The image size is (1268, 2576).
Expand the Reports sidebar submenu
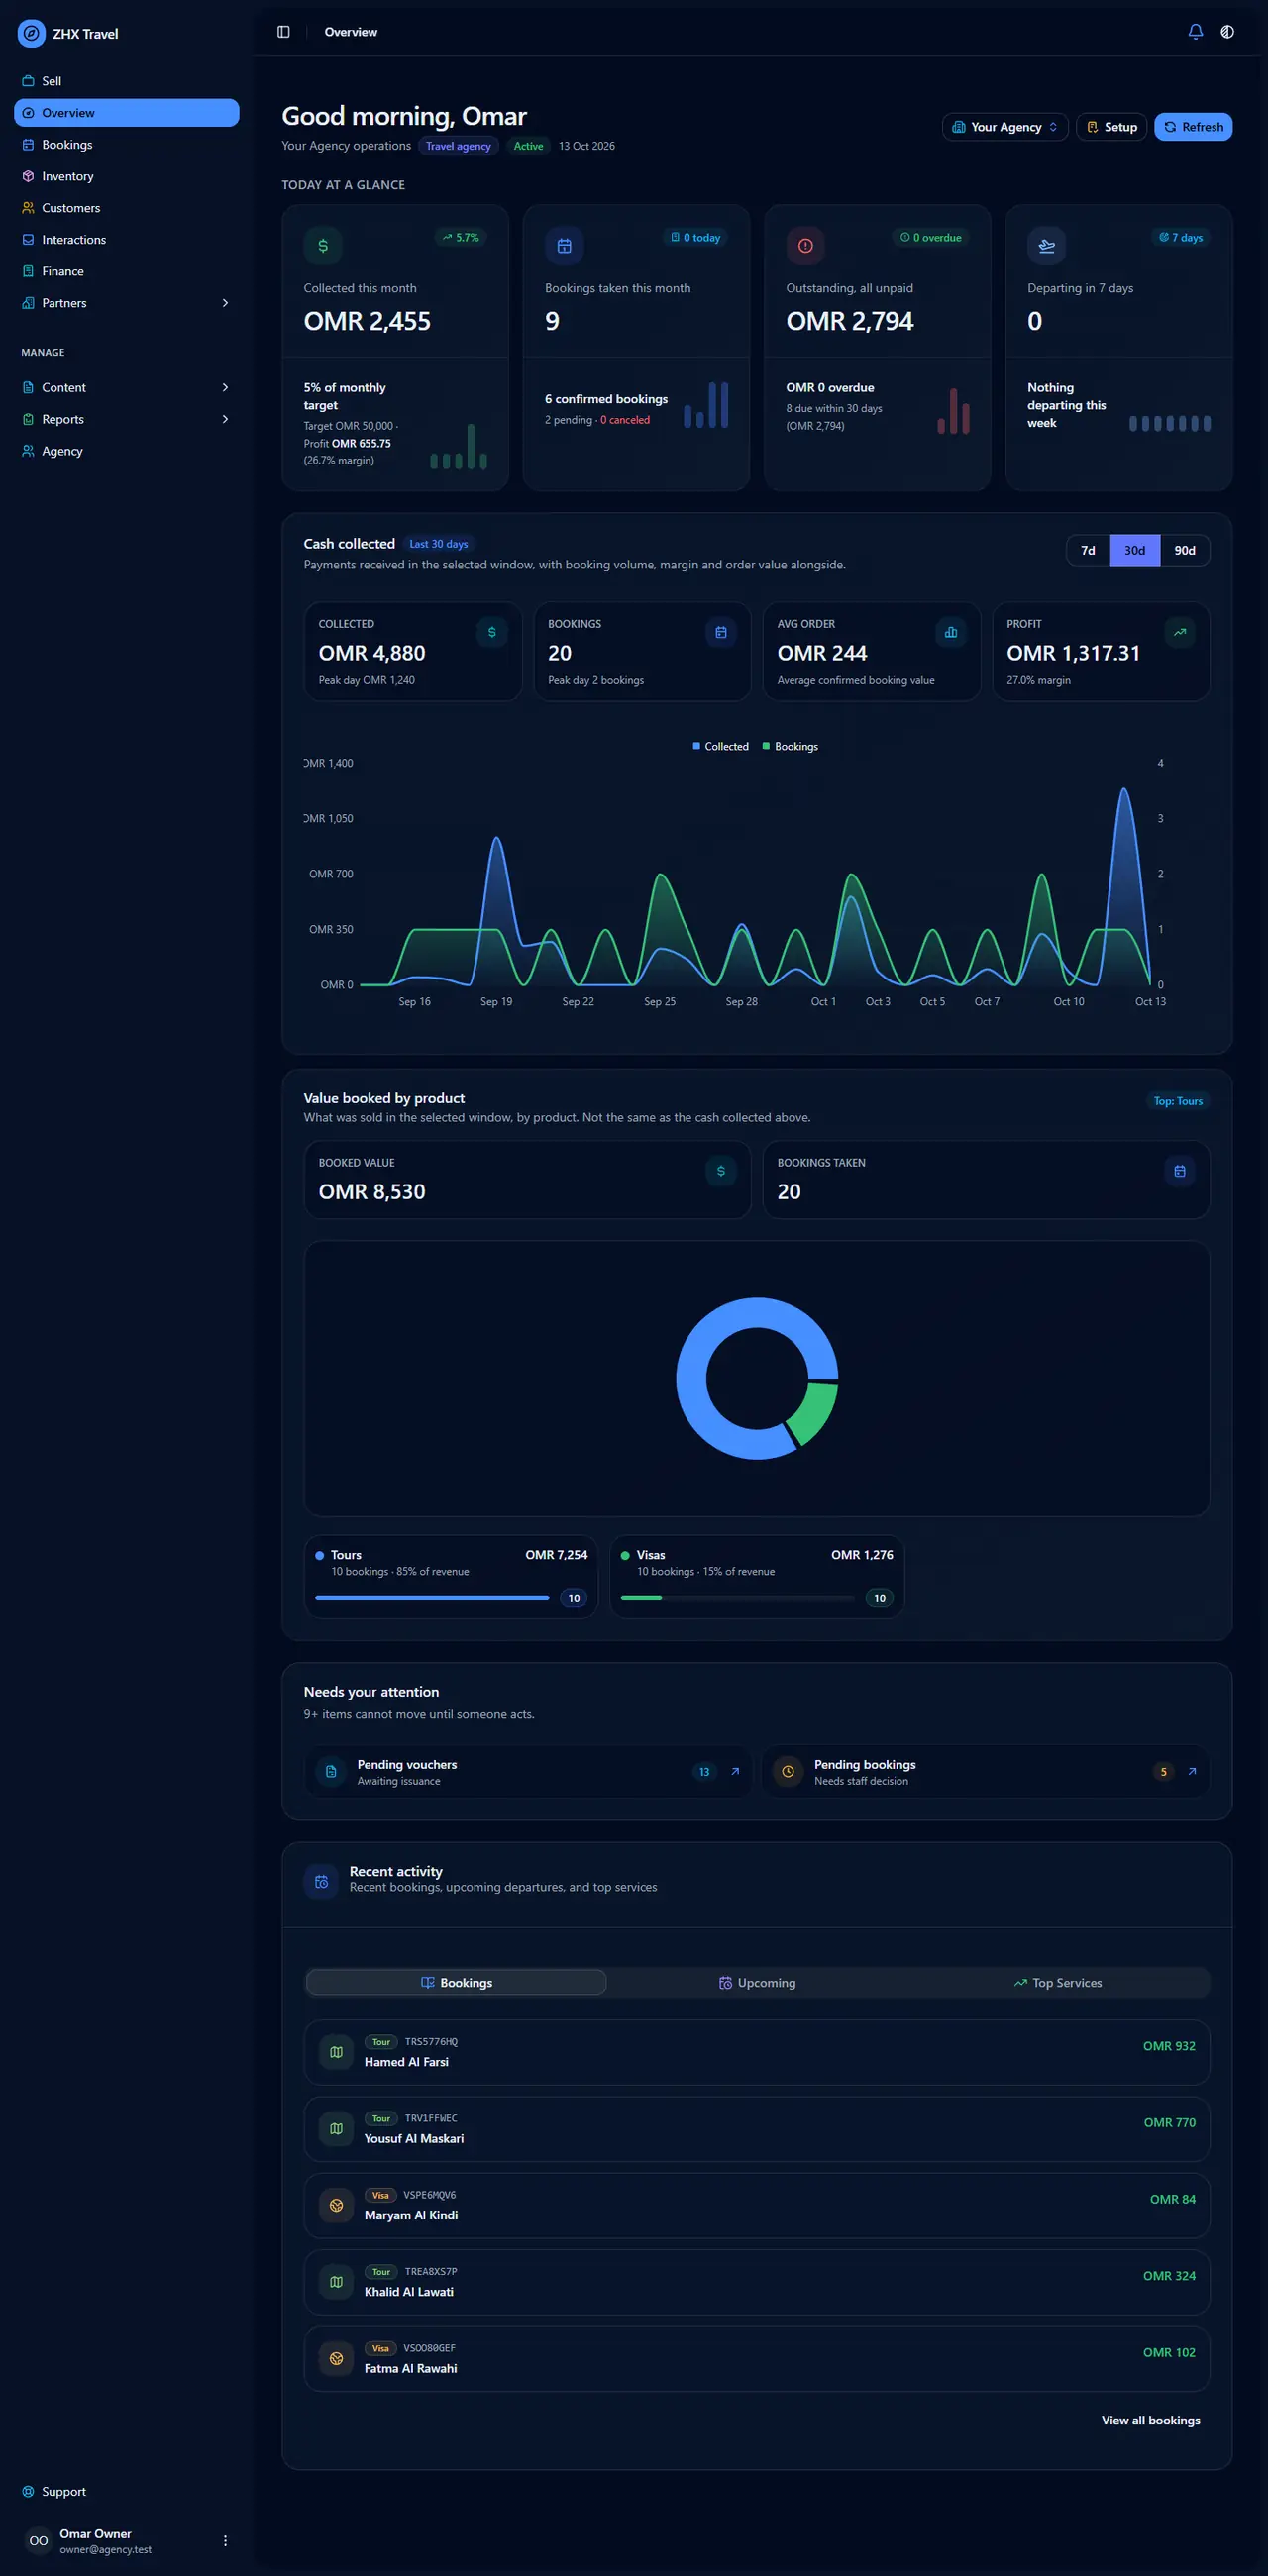pyautogui.click(x=225, y=419)
